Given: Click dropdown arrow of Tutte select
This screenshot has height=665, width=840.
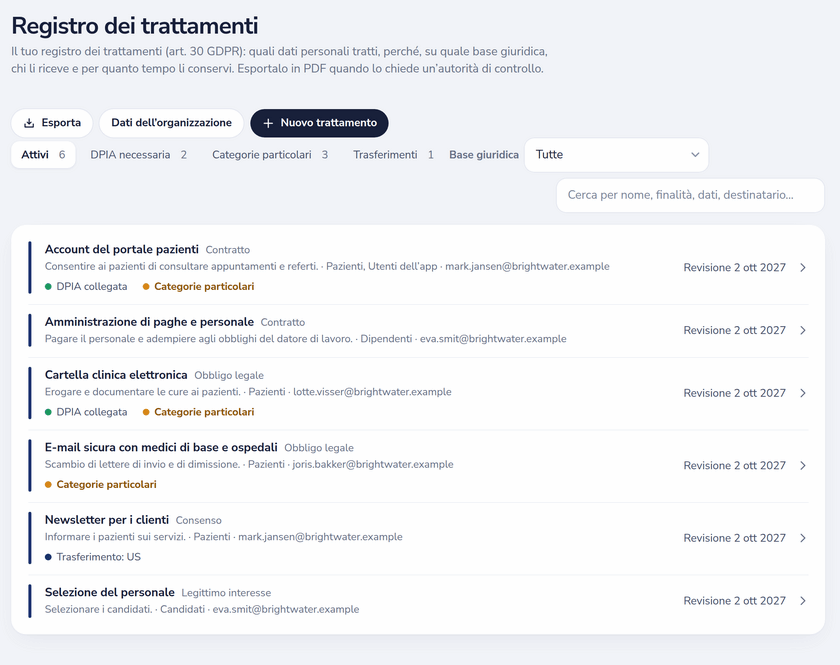Looking at the screenshot, I should 695,155.
